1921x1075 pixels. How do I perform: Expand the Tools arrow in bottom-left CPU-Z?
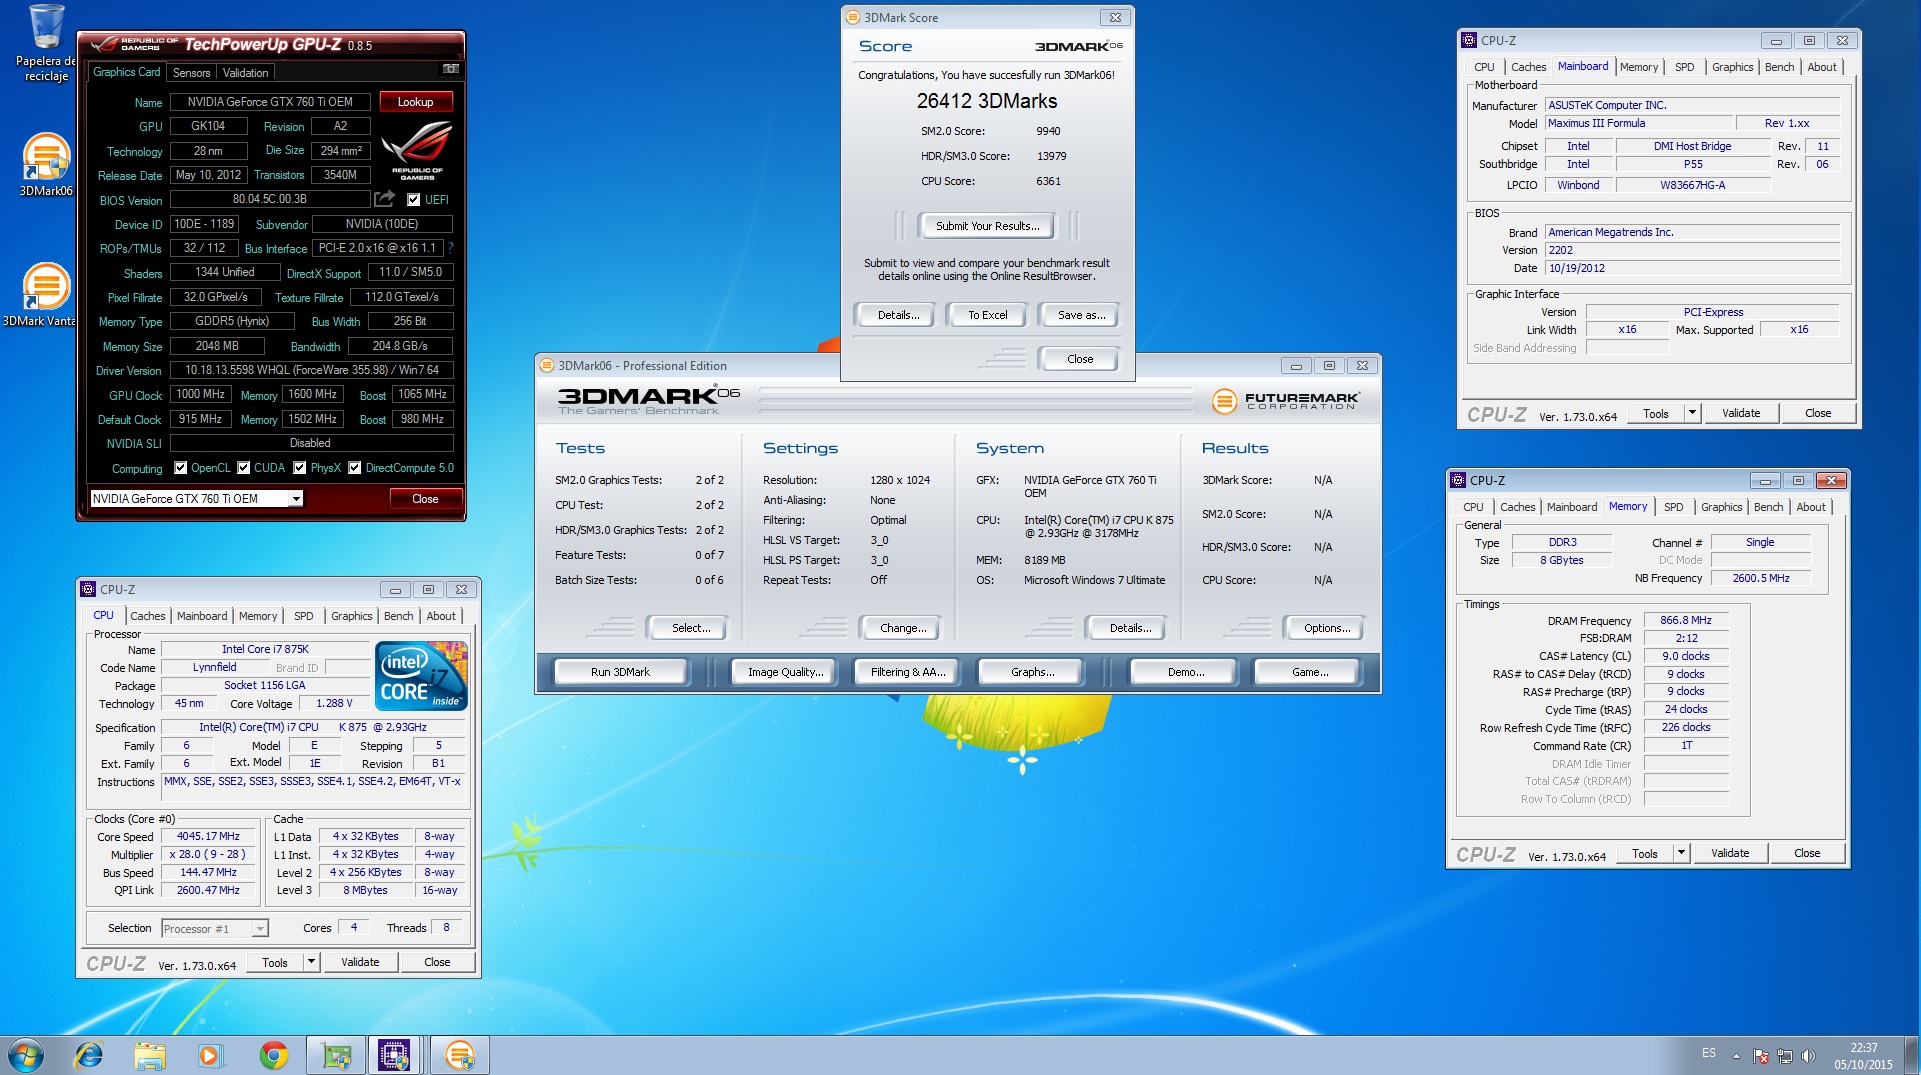coord(311,962)
